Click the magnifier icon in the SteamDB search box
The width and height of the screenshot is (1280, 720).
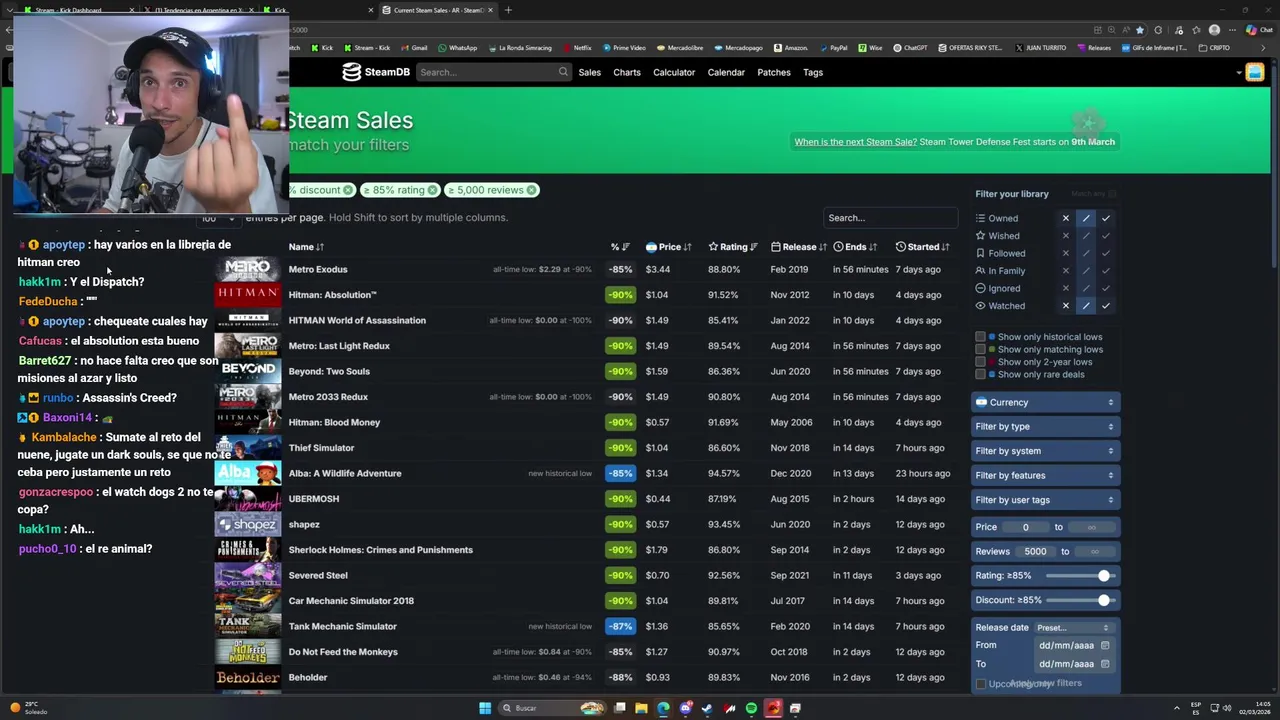[x=563, y=72]
